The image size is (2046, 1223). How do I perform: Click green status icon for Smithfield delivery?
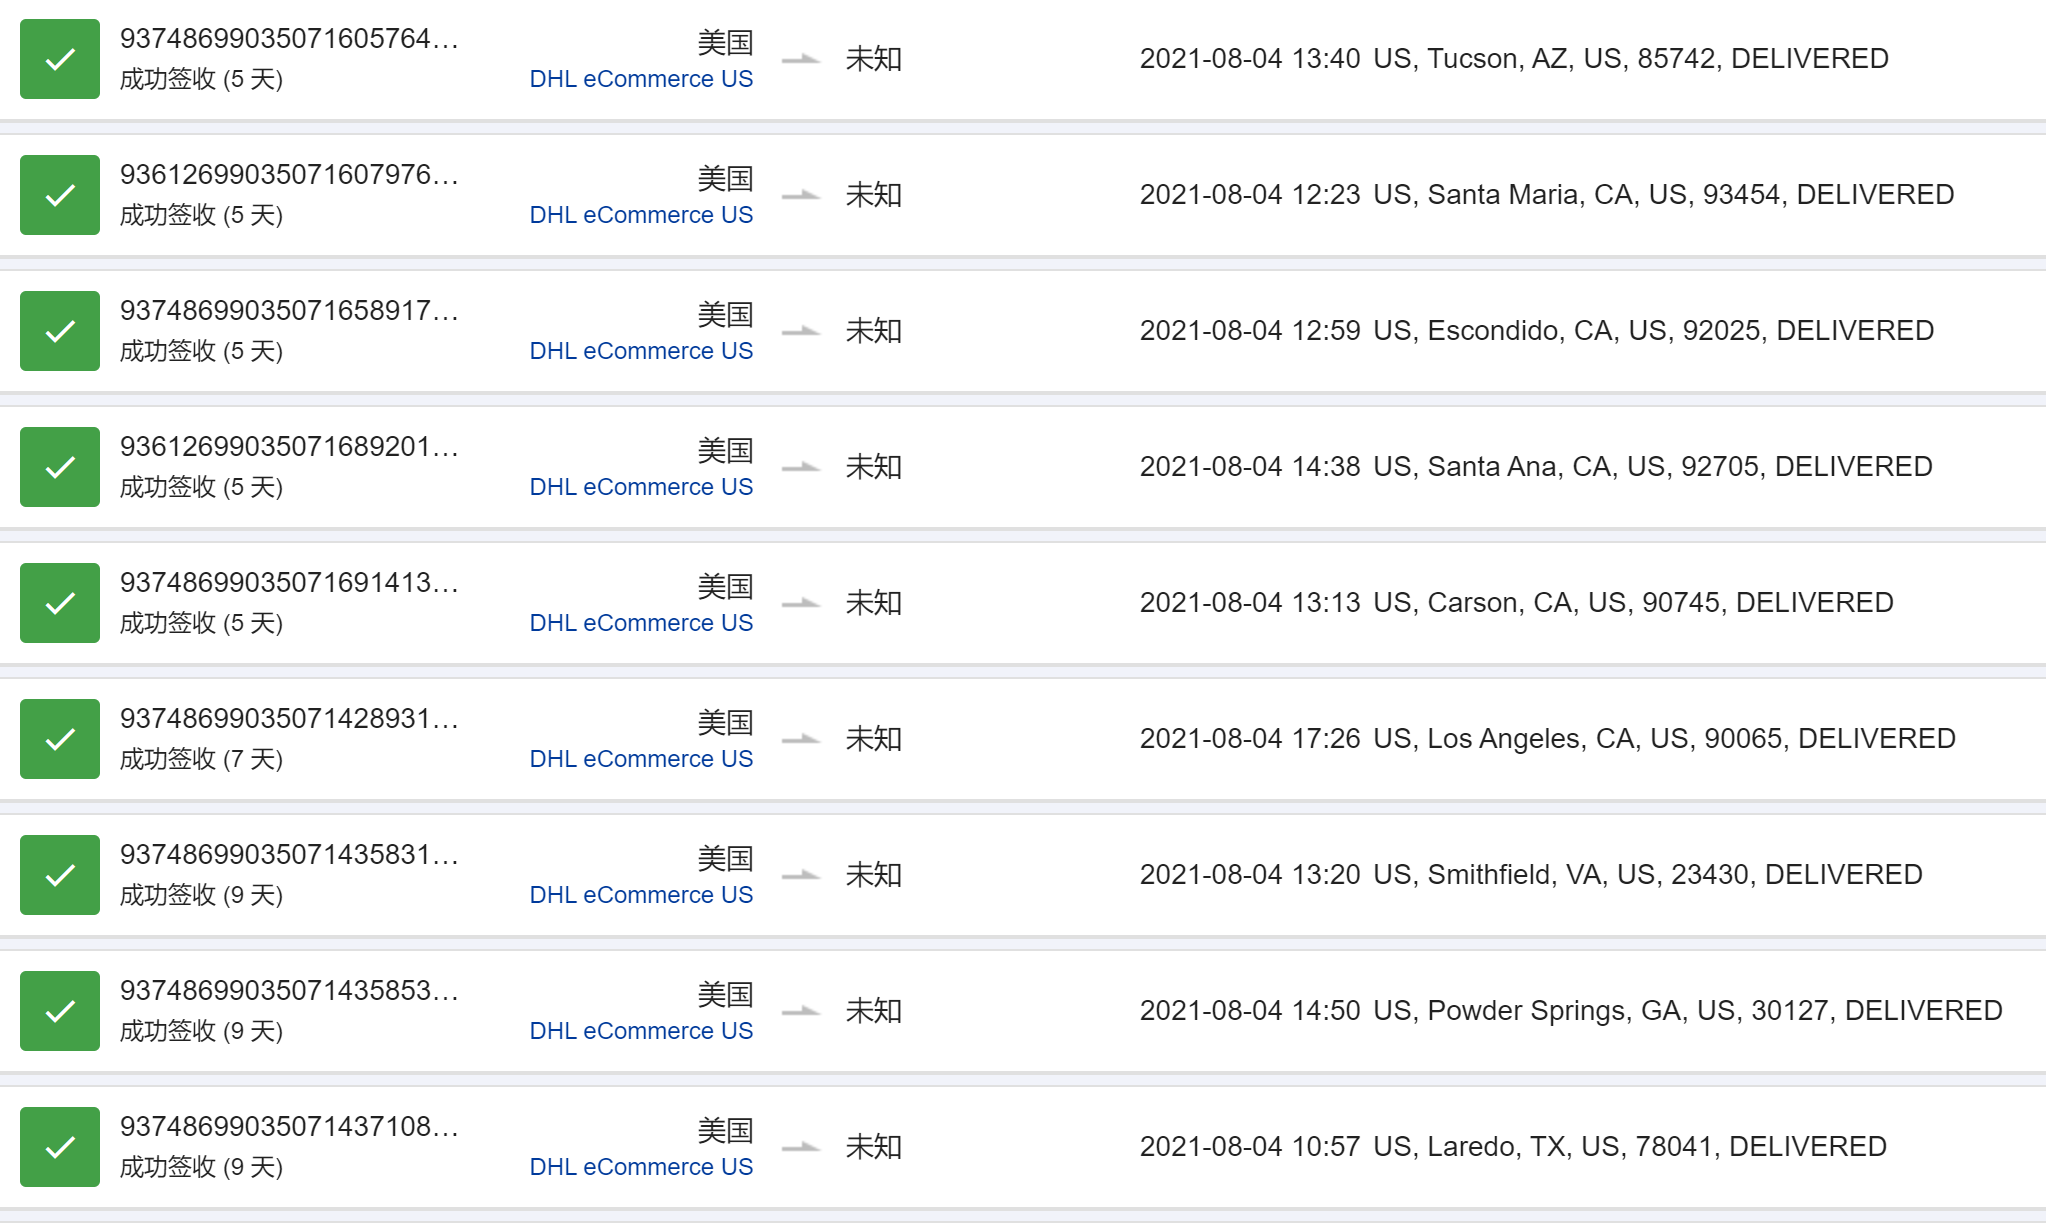tap(60, 875)
